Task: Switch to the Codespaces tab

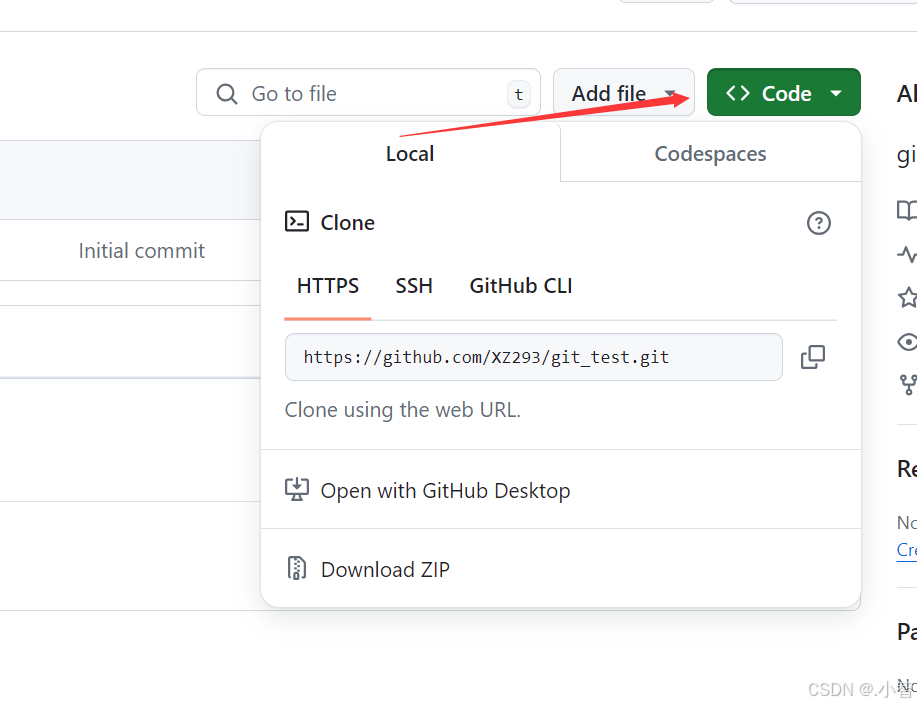Action: click(710, 154)
